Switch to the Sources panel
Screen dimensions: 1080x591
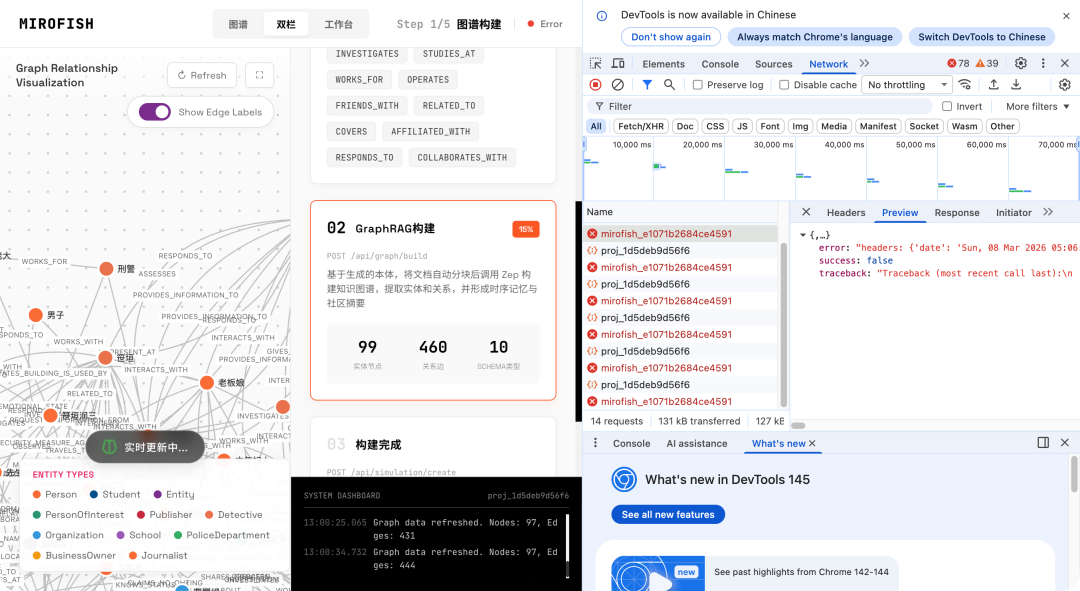pyautogui.click(x=773, y=64)
